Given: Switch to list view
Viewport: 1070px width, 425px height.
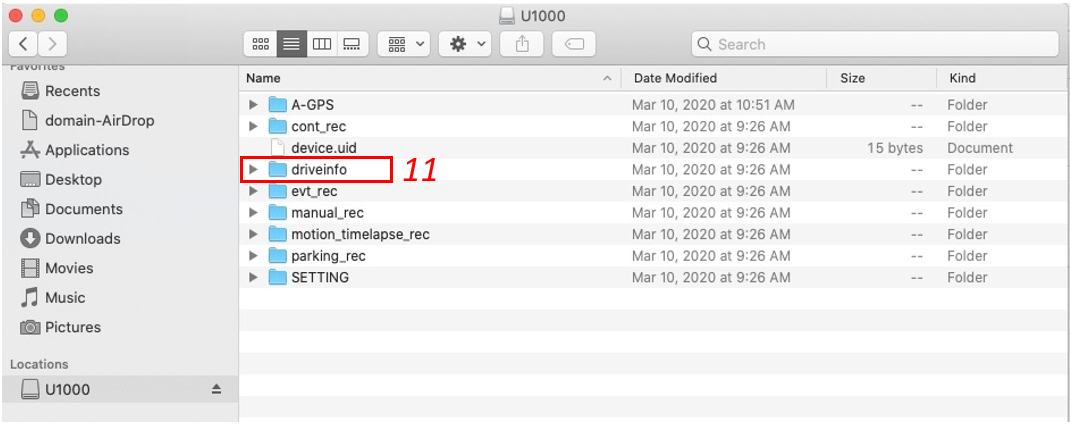Looking at the screenshot, I should (291, 44).
